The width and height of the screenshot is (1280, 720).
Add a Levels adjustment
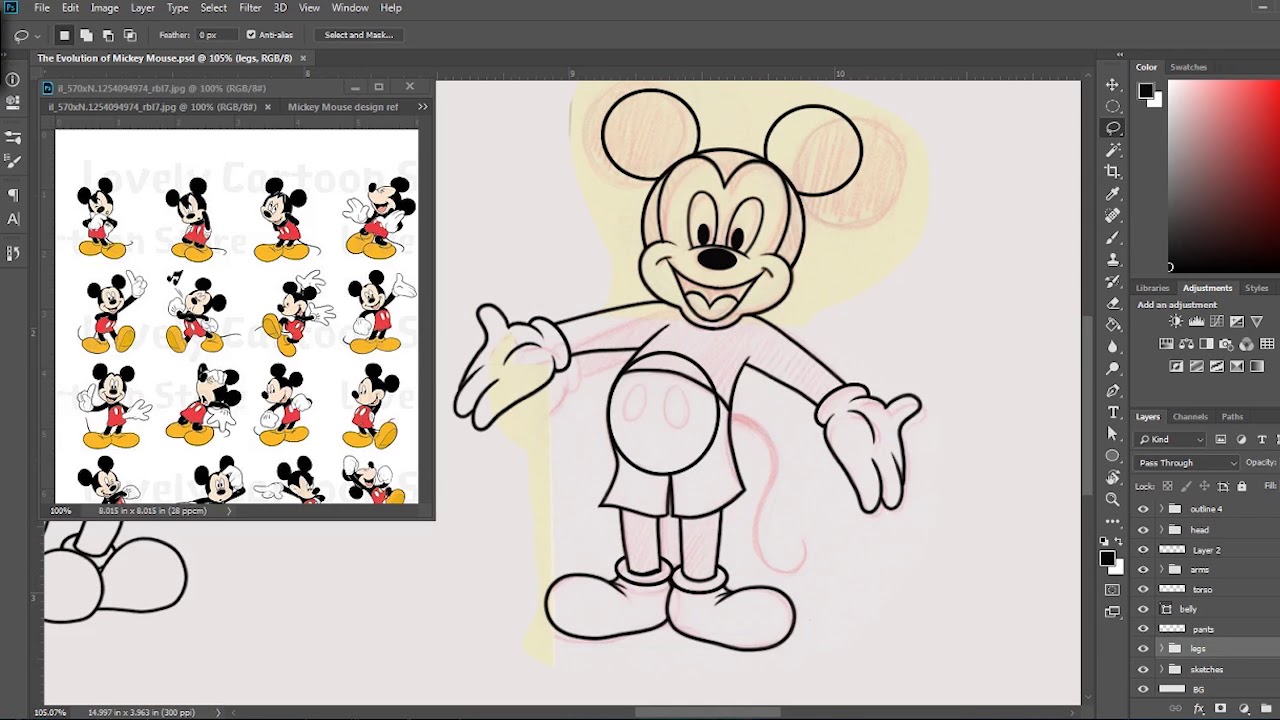click(1196, 322)
